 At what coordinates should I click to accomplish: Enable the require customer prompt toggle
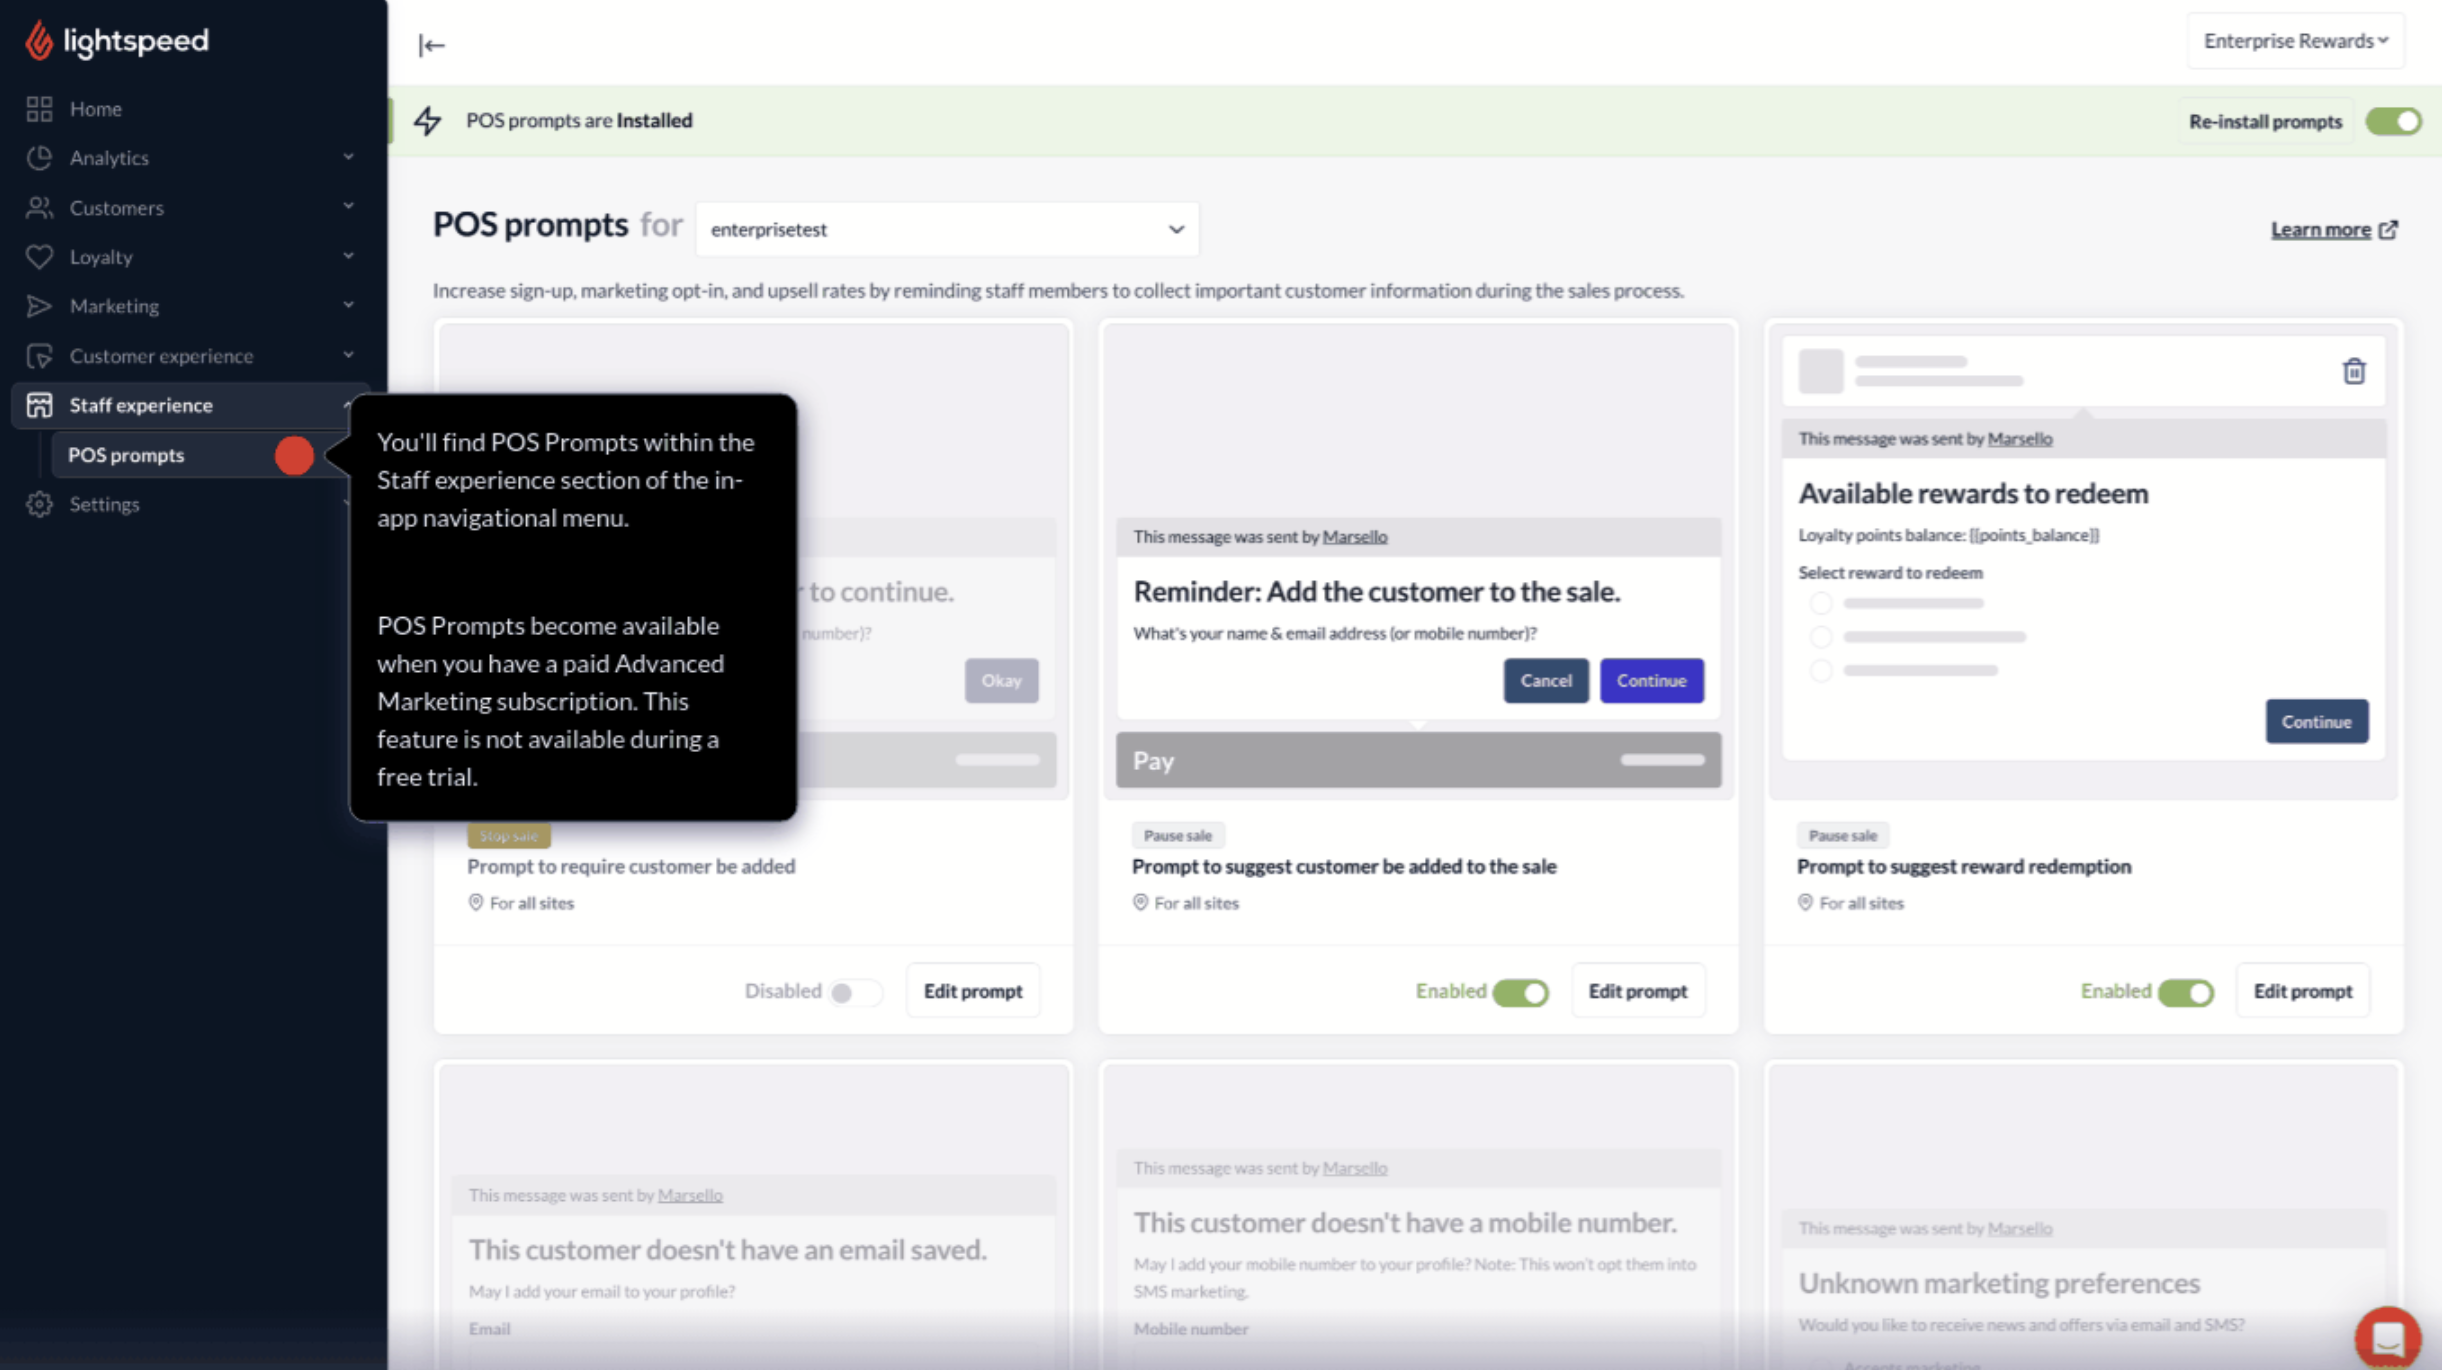pos(854,992)
